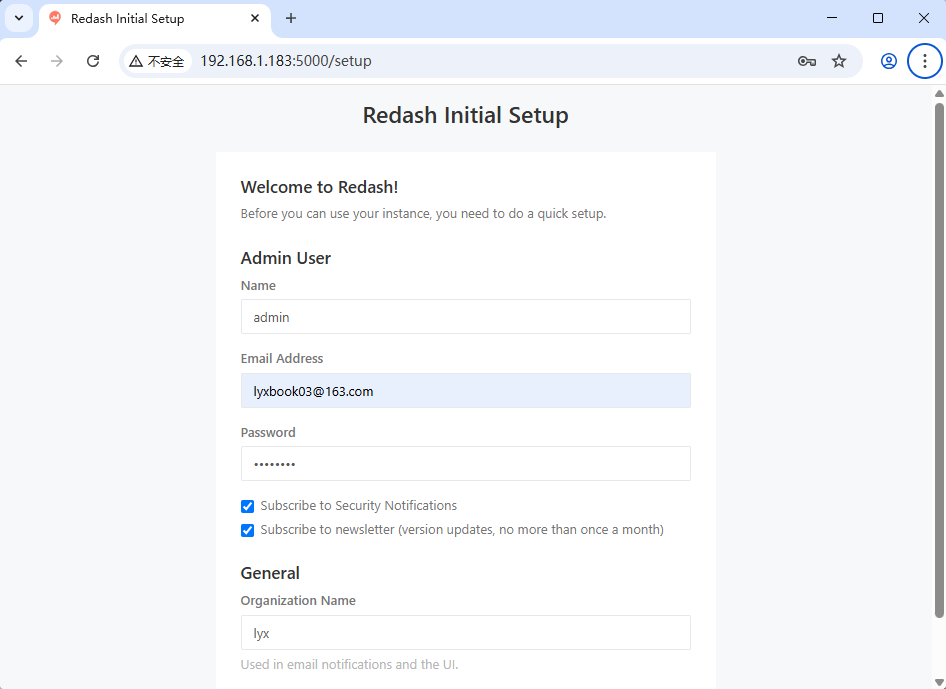The image size is (946, 689).
Task: Open a new browser tab
Action: (x=291, y=18)
